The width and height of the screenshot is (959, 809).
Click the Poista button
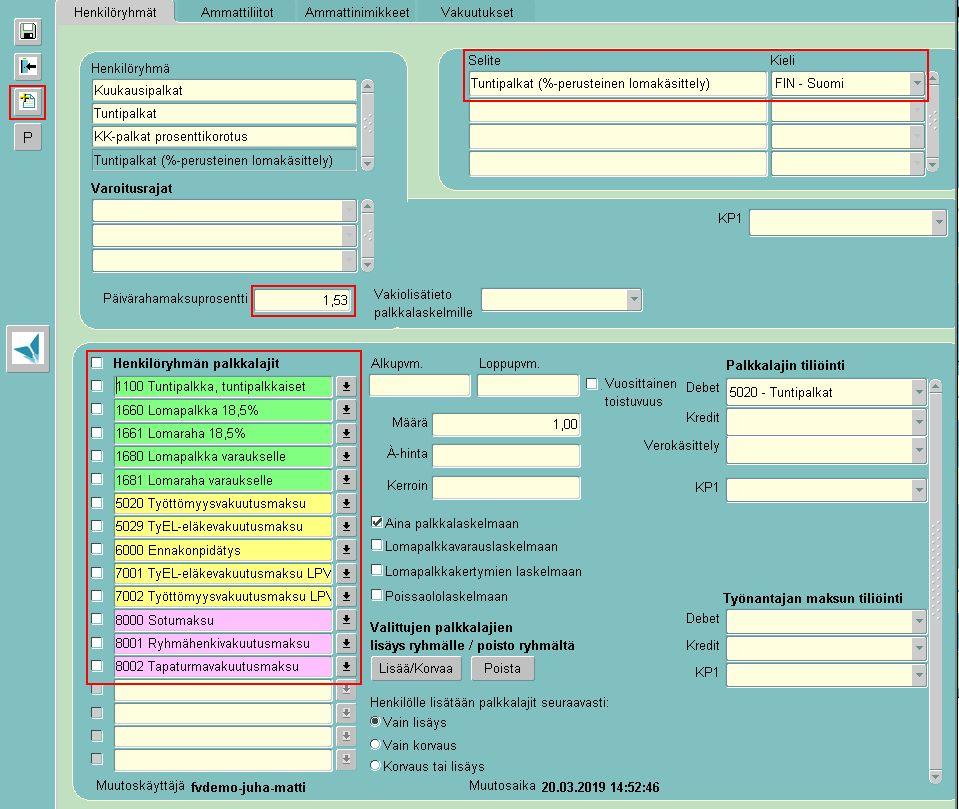pos(502,668)
